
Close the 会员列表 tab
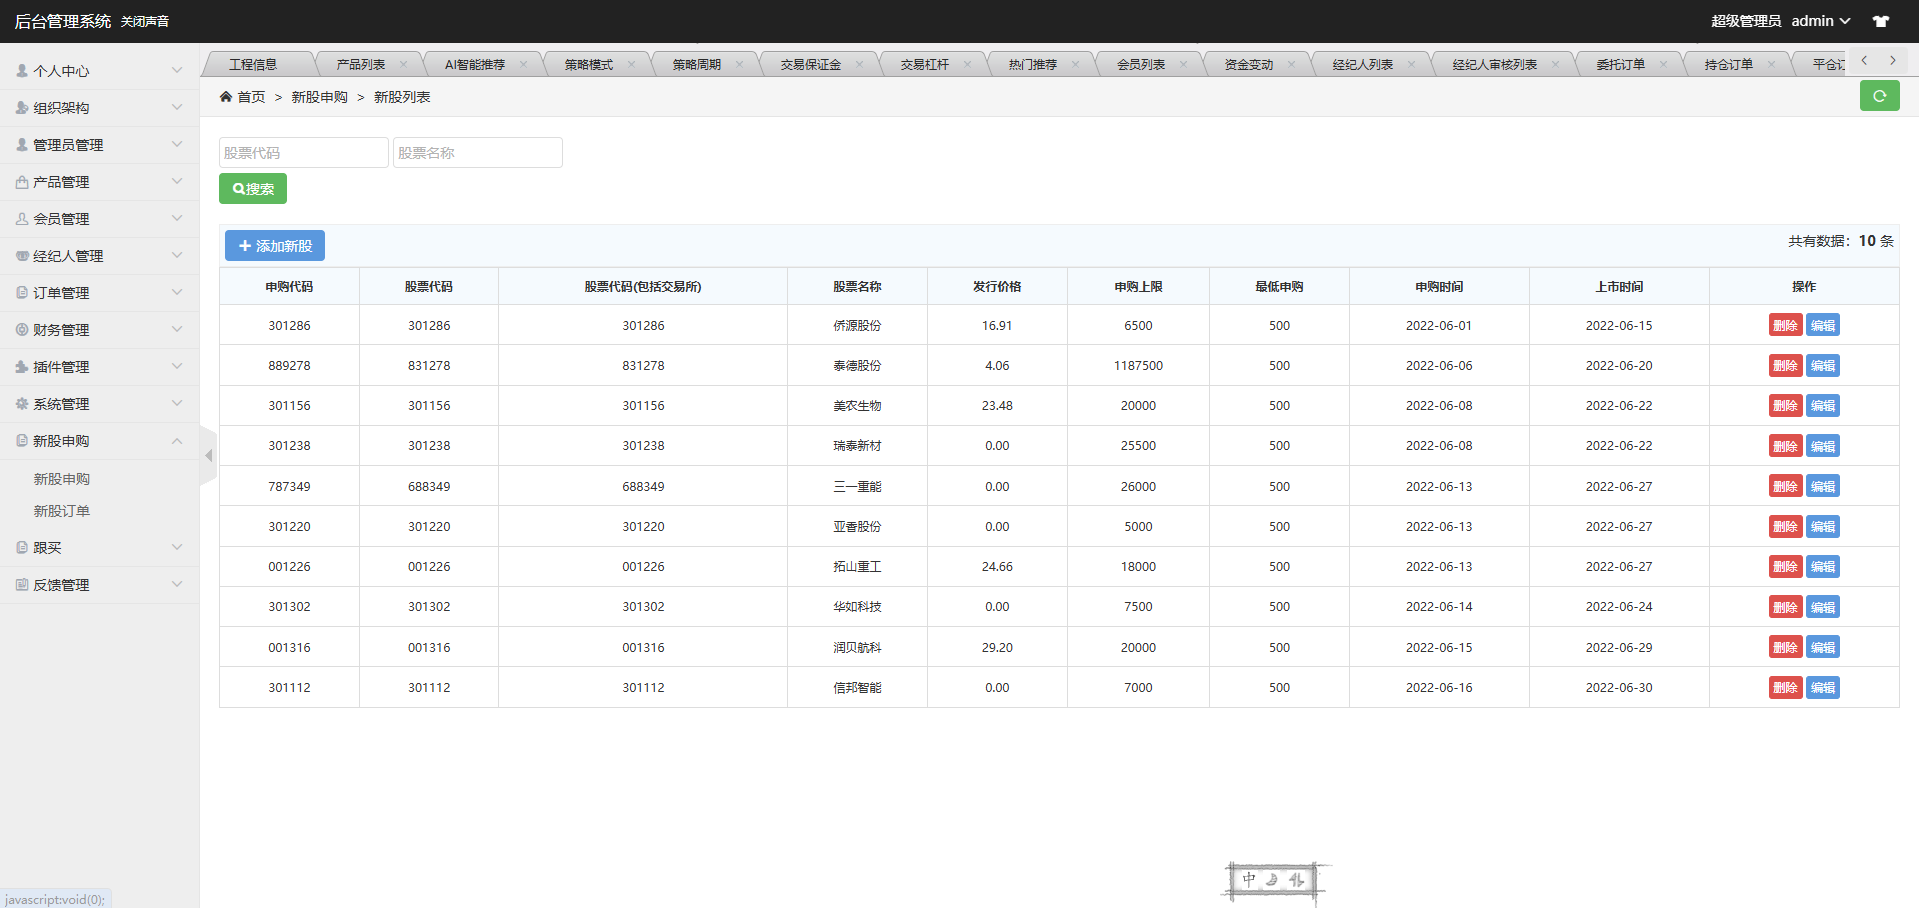click(x=1184, y=64)
